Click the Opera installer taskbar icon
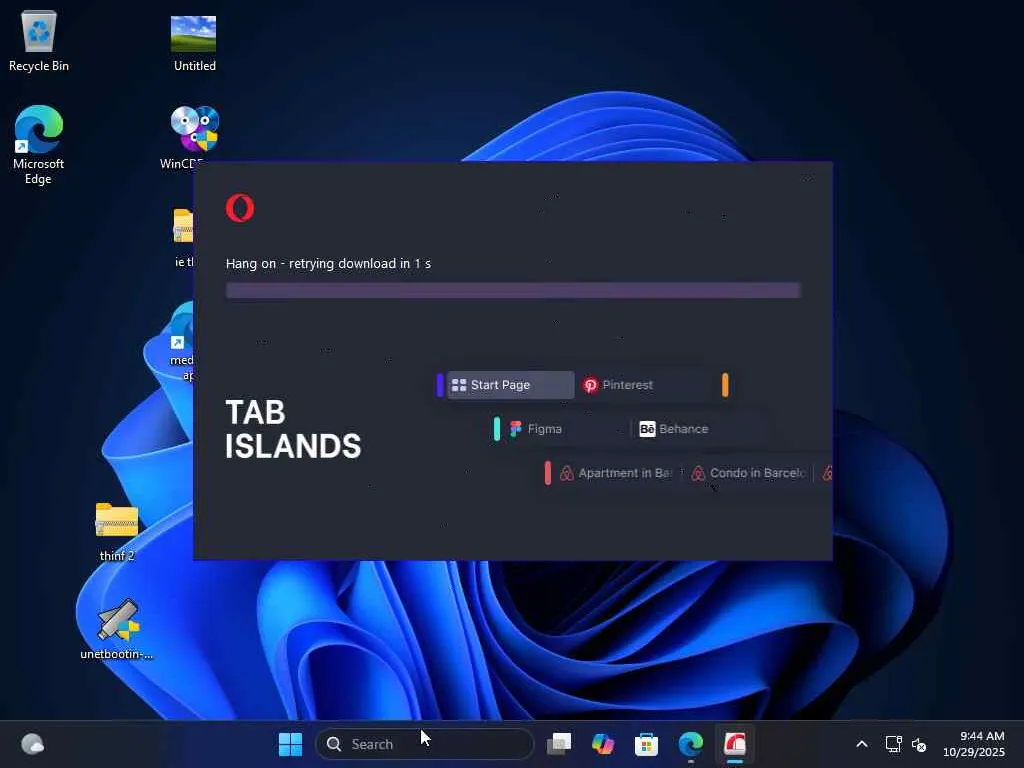This screenshot has width=1024, height=768. pos(735,744)
